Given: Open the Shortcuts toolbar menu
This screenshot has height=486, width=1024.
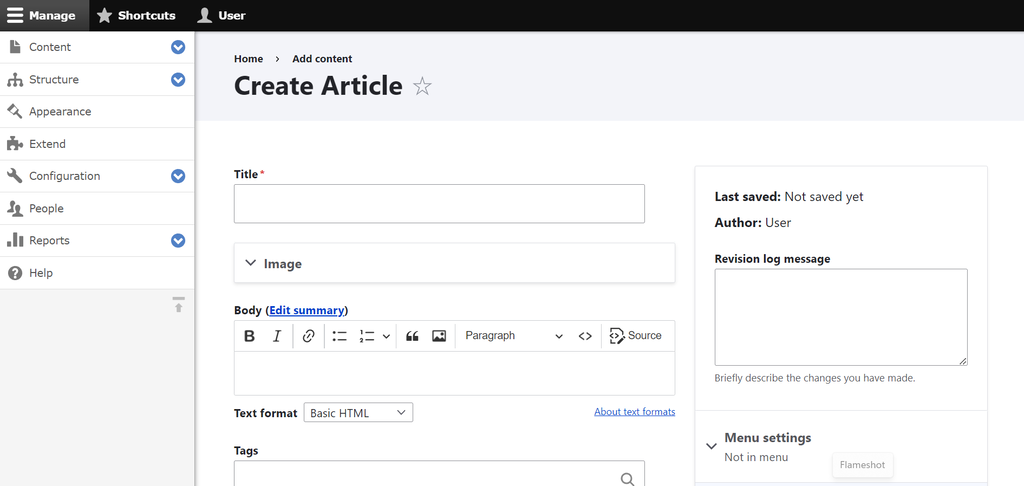Looking at the screenshot, I should [136, 15].
